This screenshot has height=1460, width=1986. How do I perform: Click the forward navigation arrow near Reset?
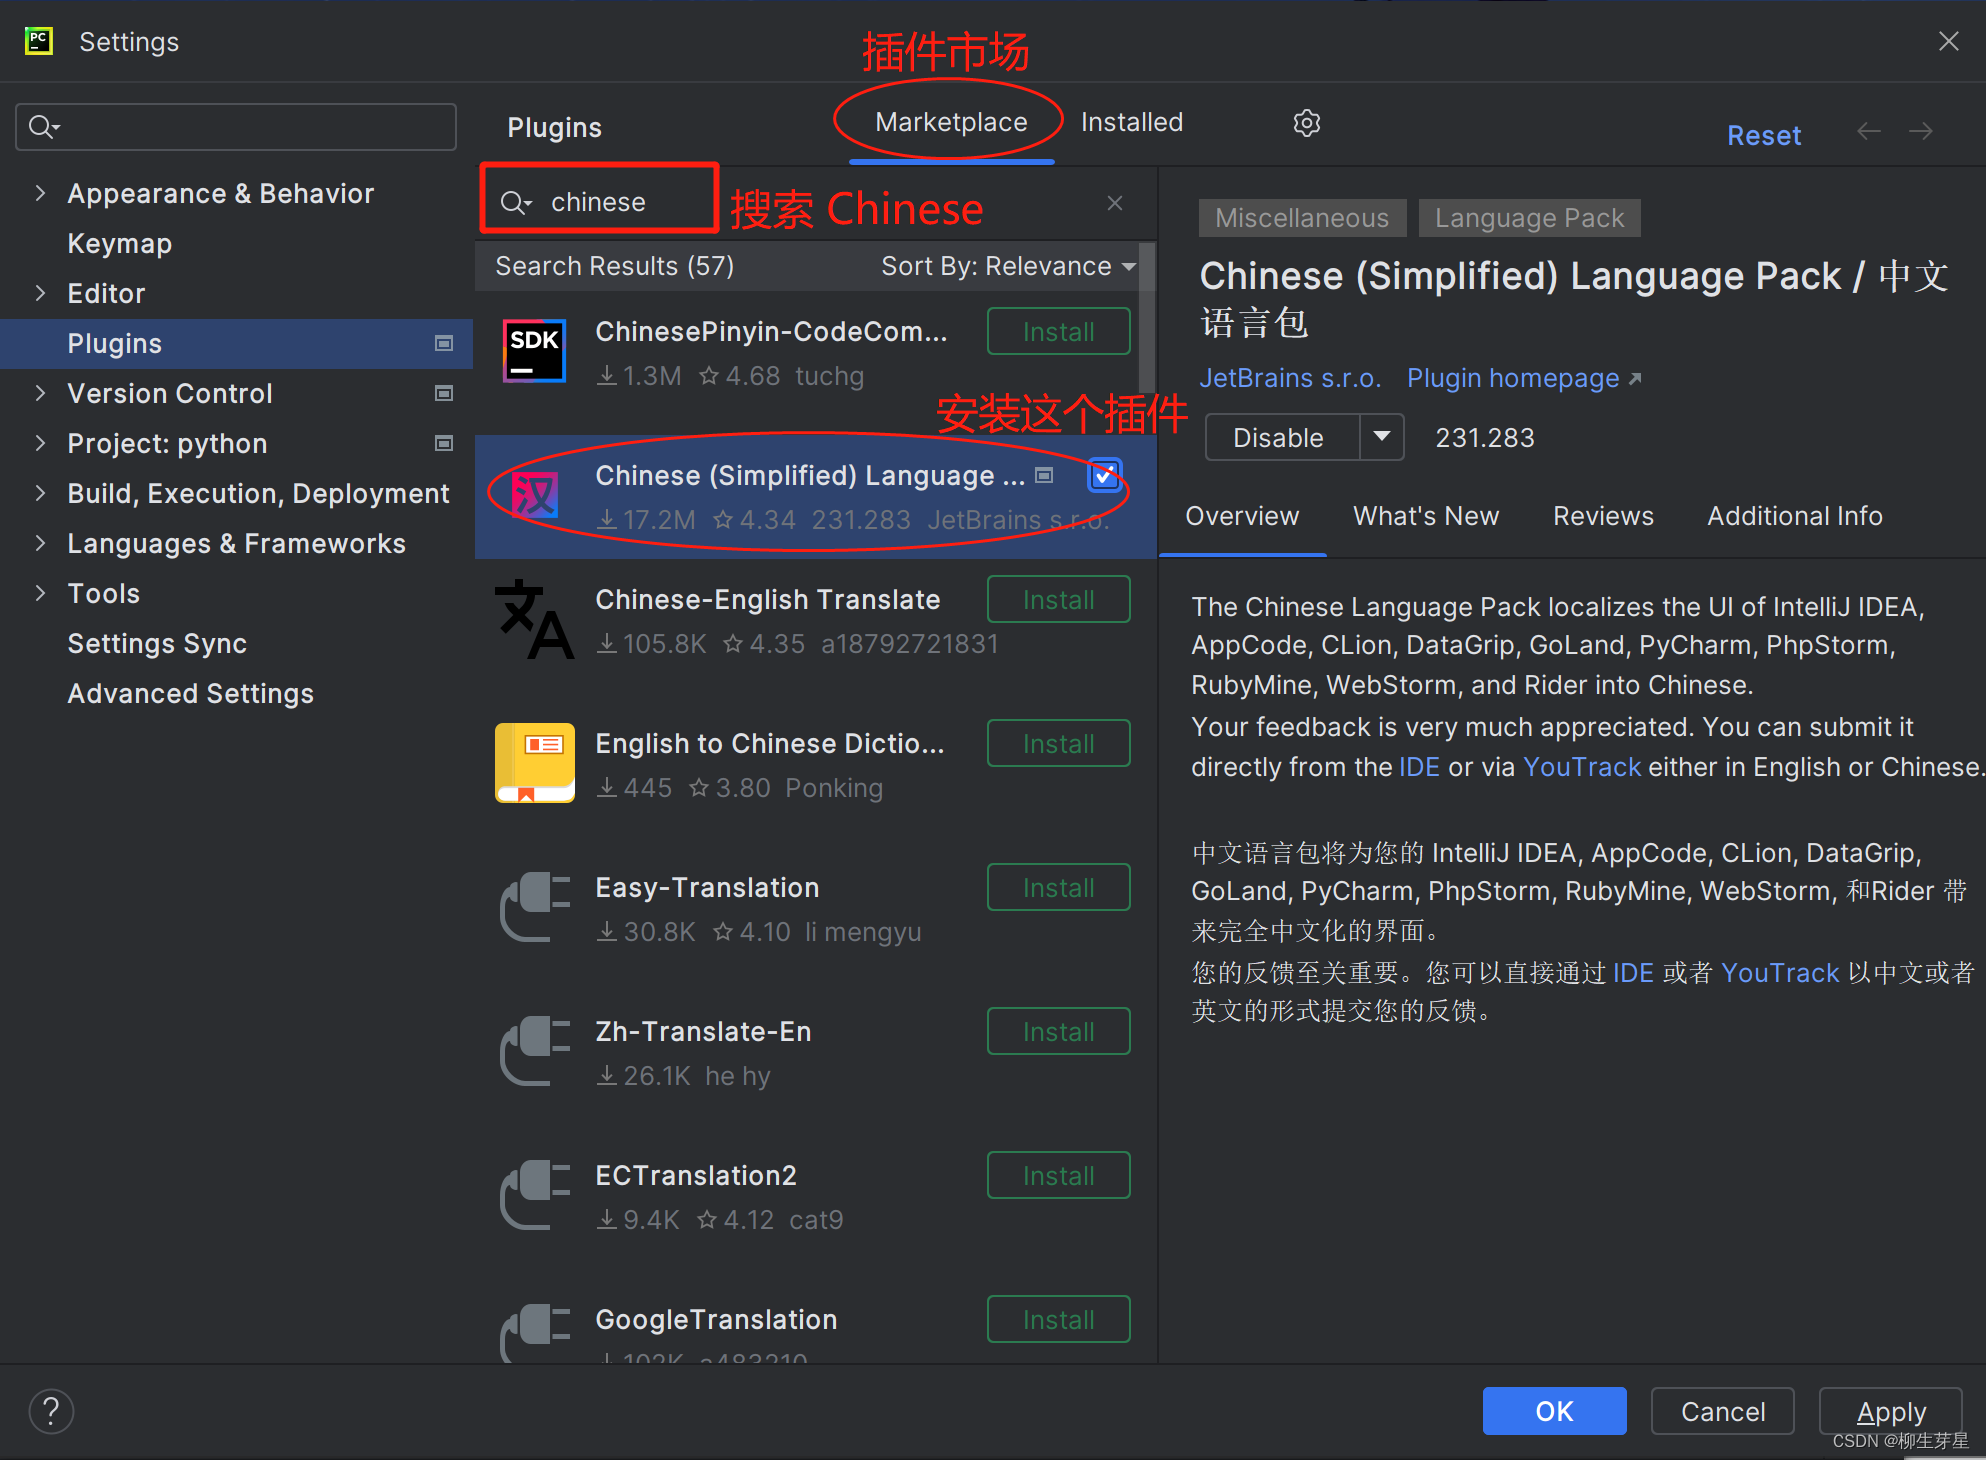[x=1921, y=131]
